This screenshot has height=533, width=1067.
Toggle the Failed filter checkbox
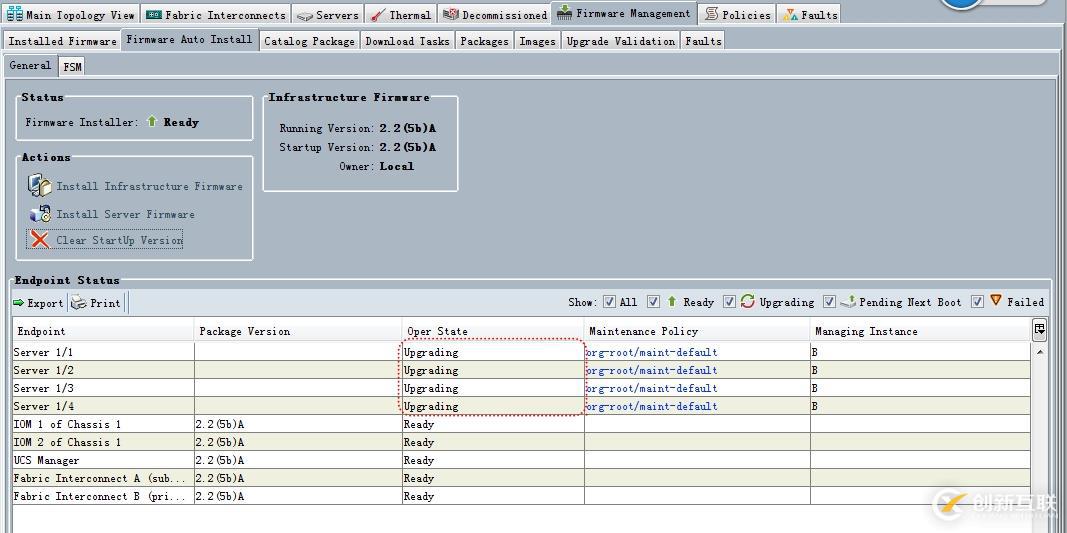coord(977,302)
